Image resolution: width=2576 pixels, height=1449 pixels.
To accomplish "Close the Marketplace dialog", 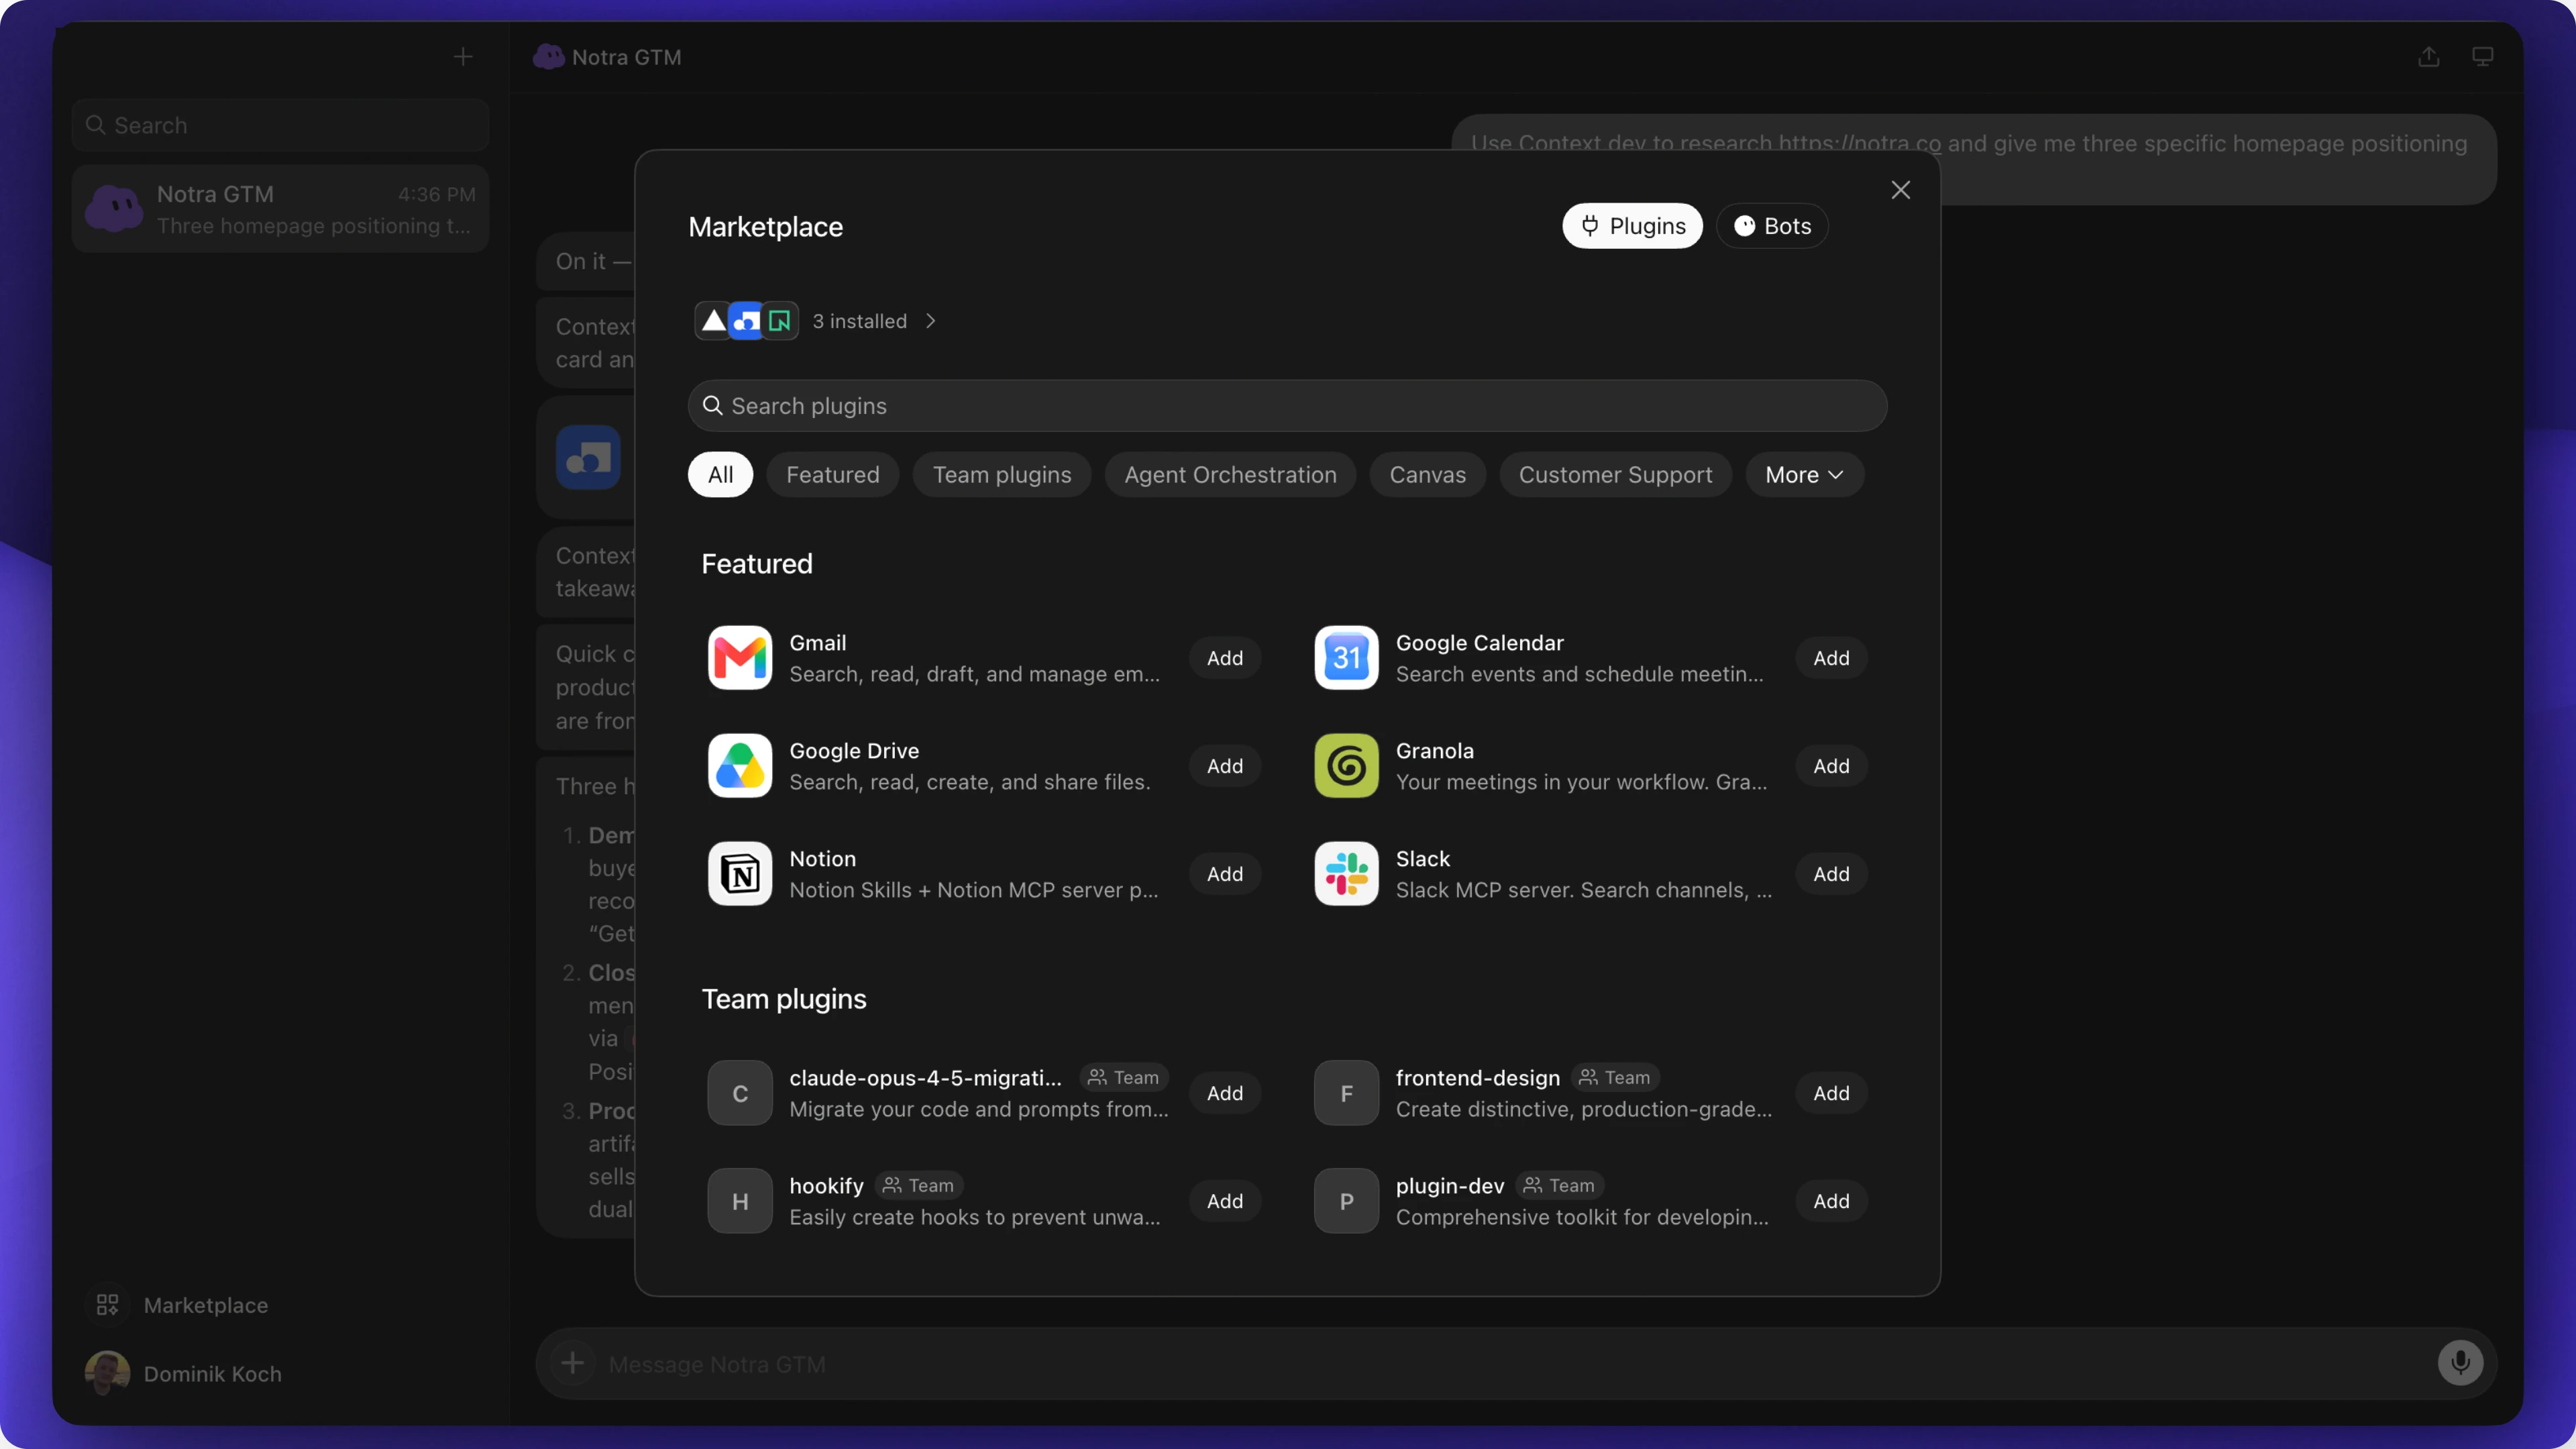I will click(1900, 190).
